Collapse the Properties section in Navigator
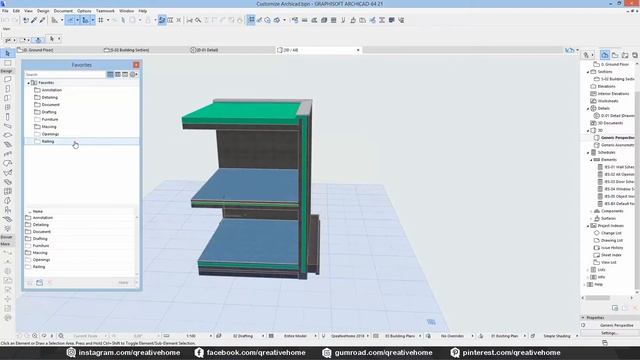Image resolution: width=640 pixels, height=360 pixels. point(583,318)
